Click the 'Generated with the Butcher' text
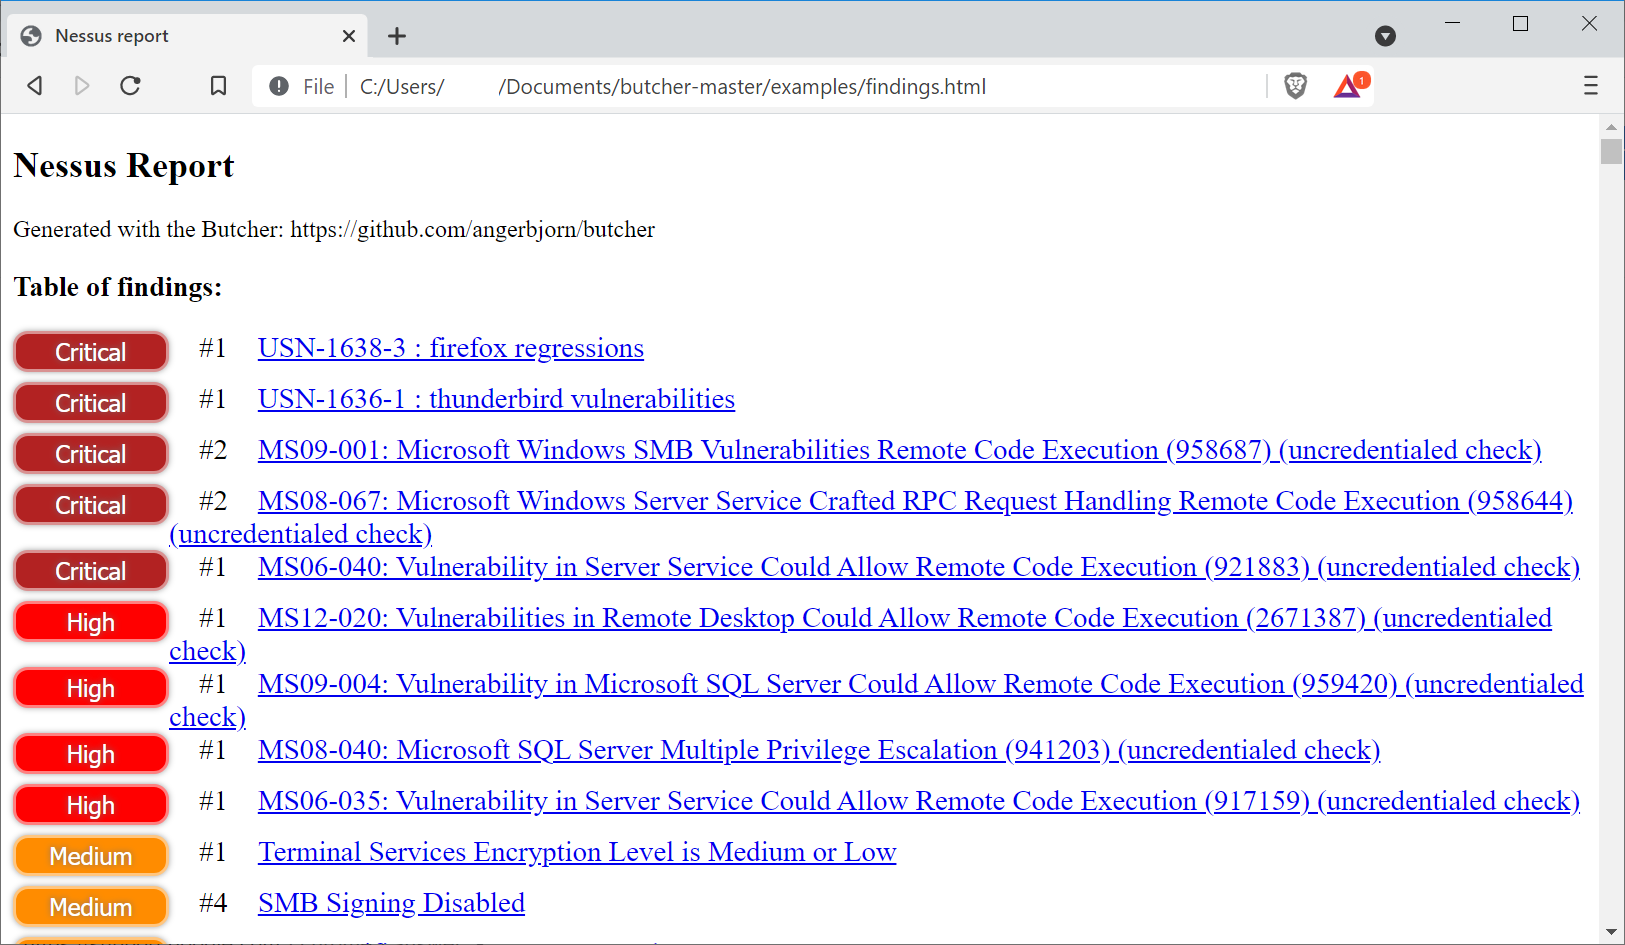1625x945 pixels. (x=334, y=230)
